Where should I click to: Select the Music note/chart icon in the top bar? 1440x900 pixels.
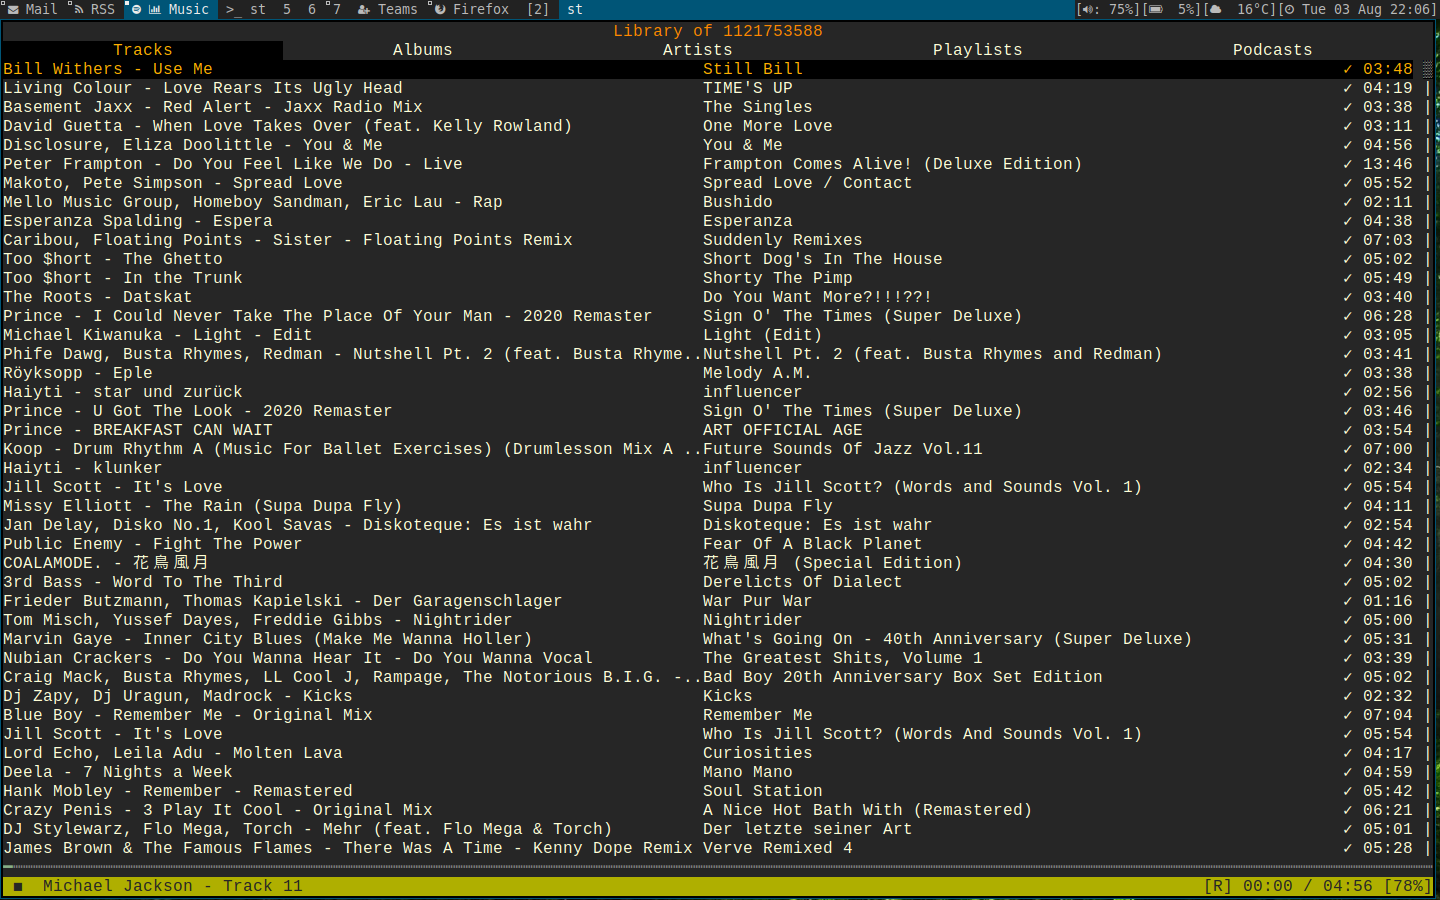coord(153,9)
